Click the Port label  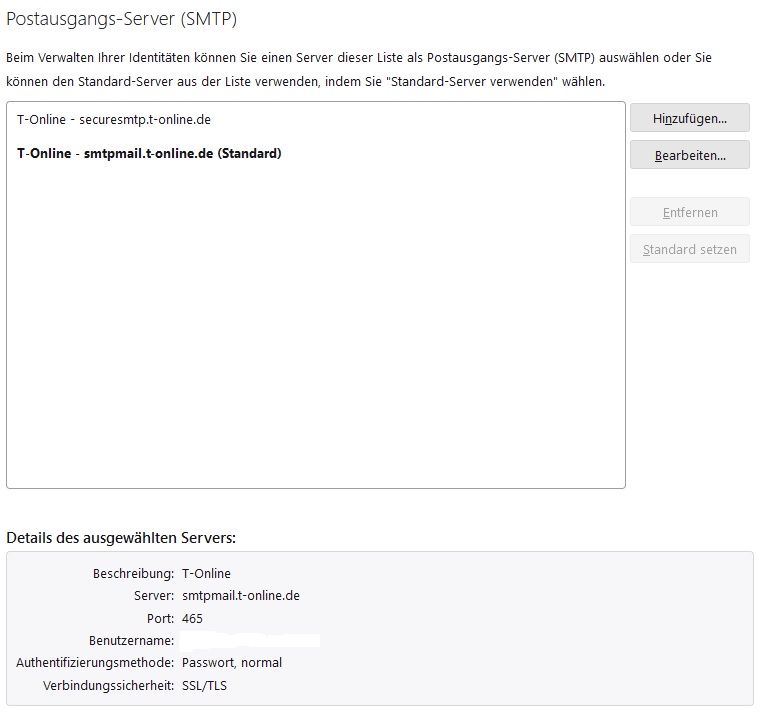click(x=160, y=619)
